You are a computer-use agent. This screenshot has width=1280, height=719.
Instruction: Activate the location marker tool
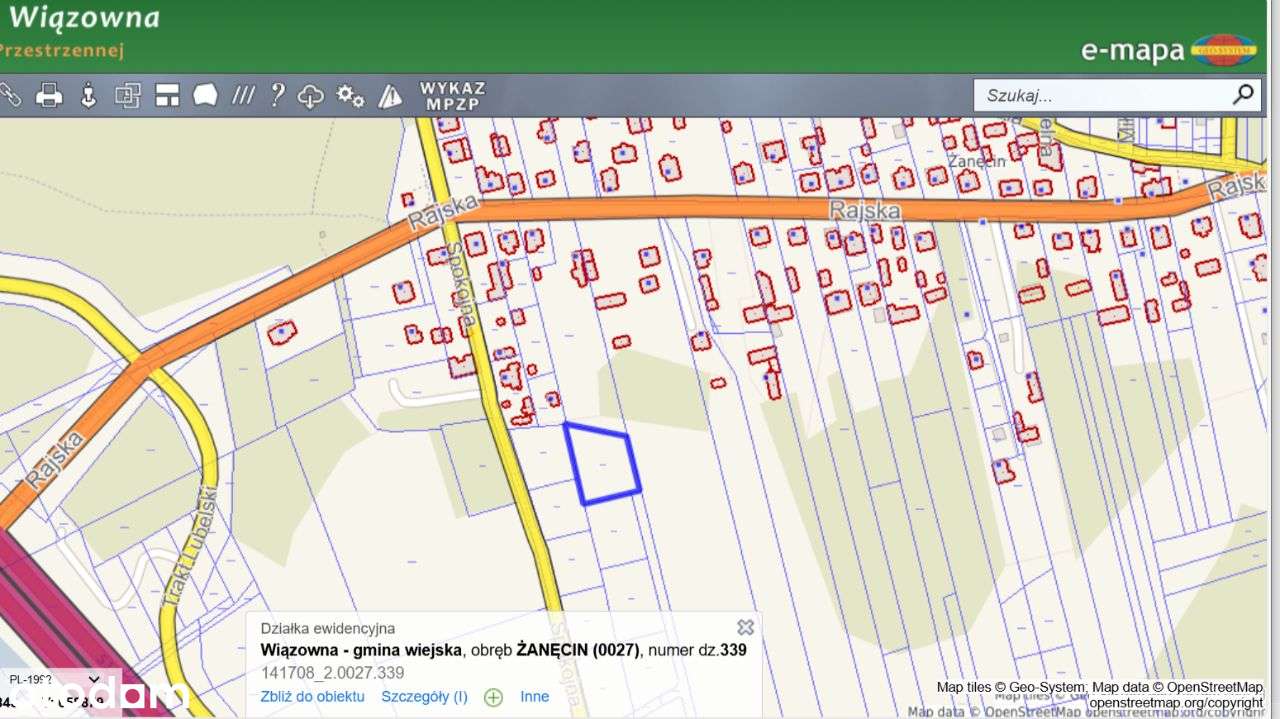point(88,96)
